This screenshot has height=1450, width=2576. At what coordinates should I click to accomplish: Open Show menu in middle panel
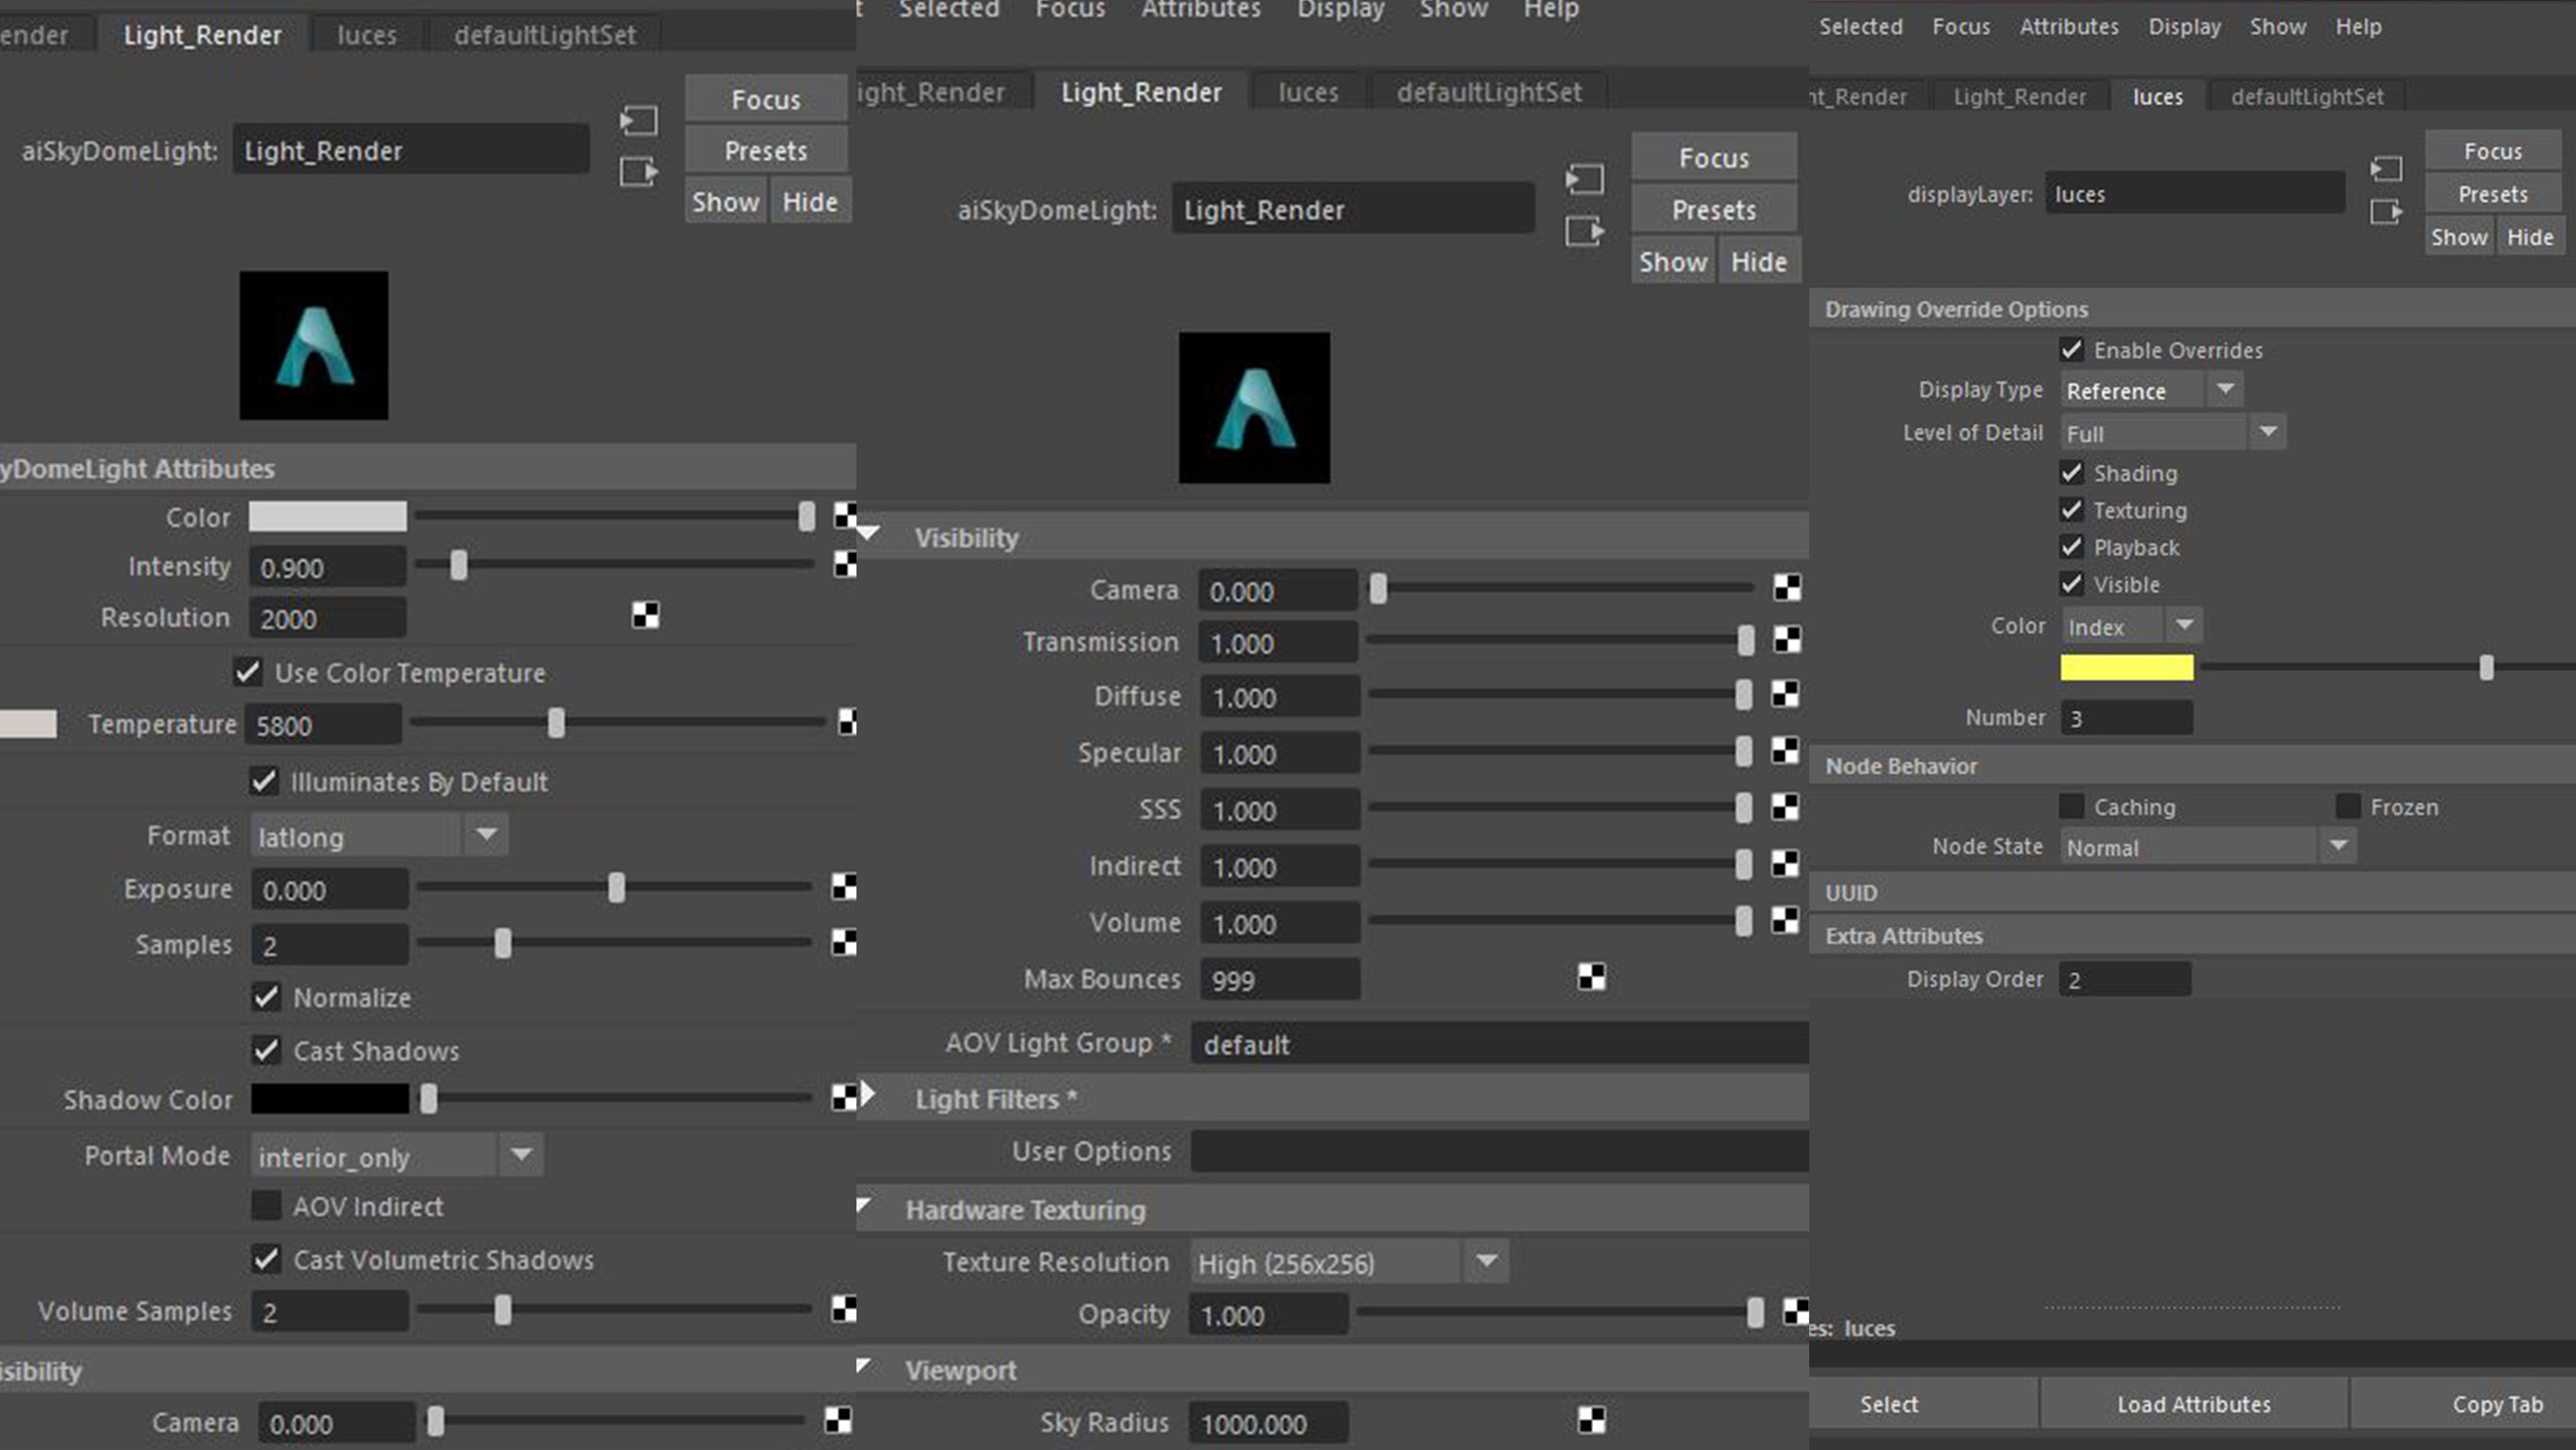tap(1454, 10)
